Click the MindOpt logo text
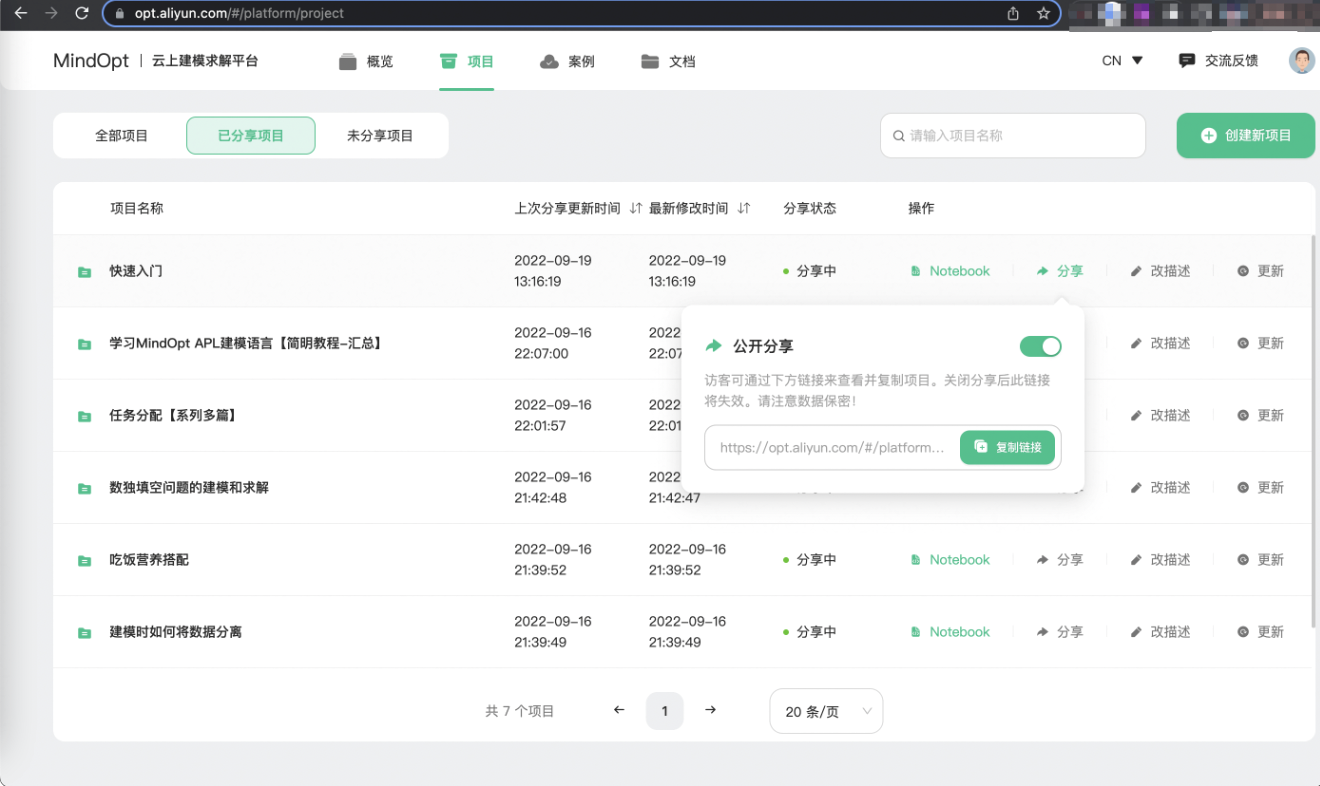The image size is (1320, 786). [91, 60]
